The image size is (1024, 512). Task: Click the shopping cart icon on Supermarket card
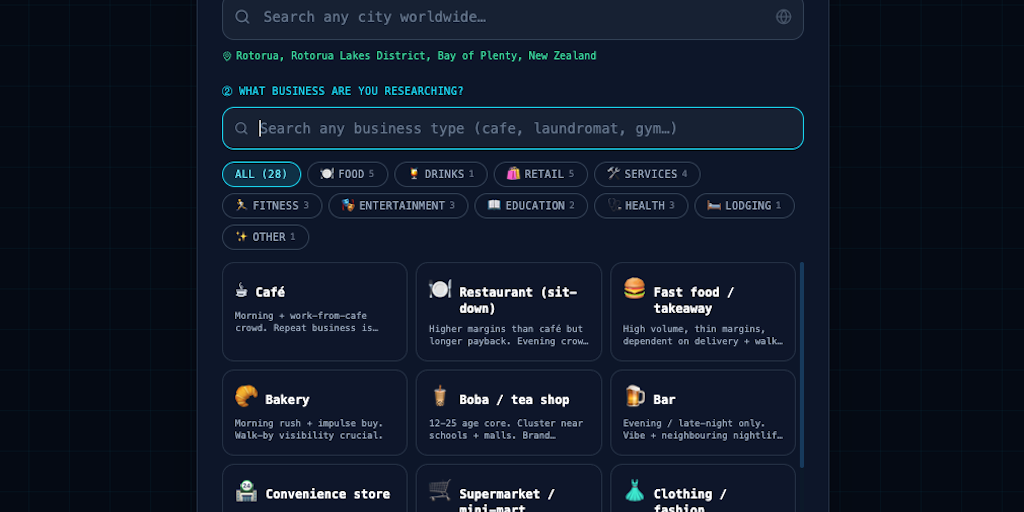440,490
